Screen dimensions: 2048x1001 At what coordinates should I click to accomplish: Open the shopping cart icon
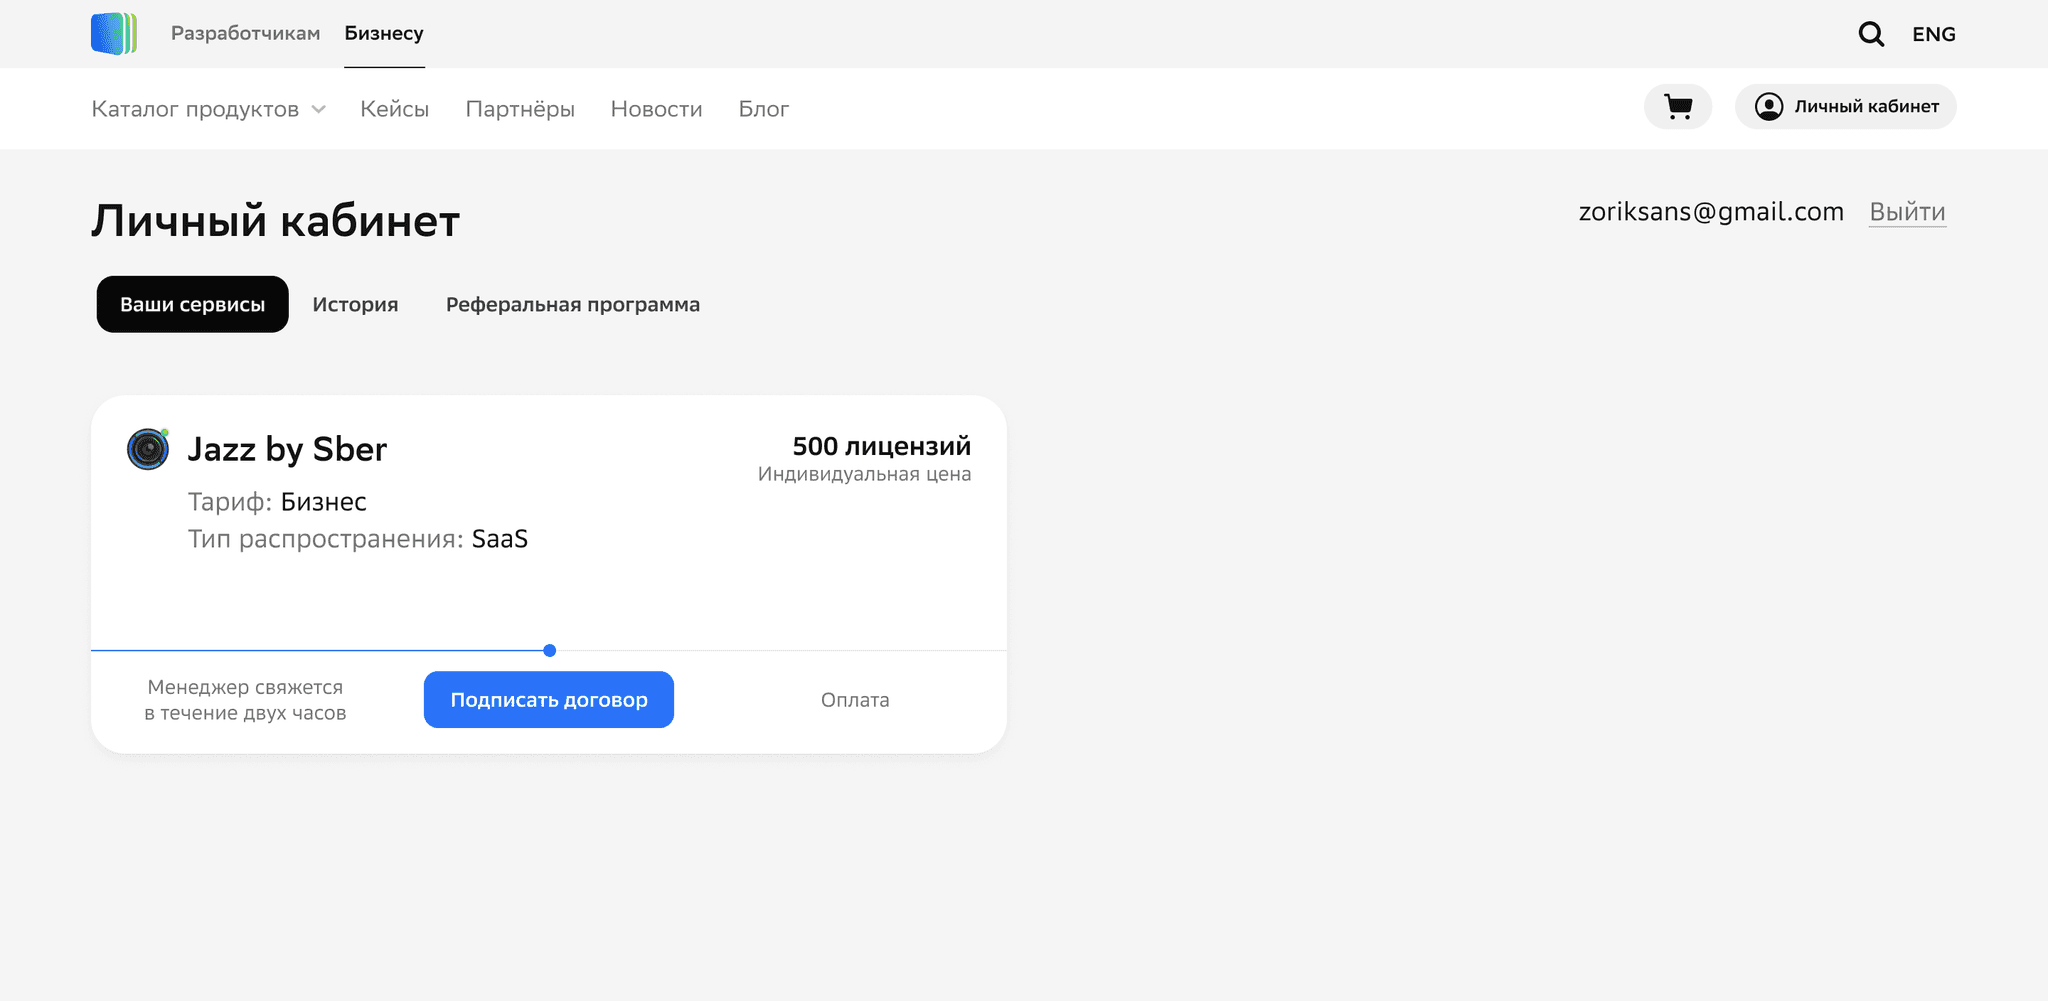(x=1677, y=107)
